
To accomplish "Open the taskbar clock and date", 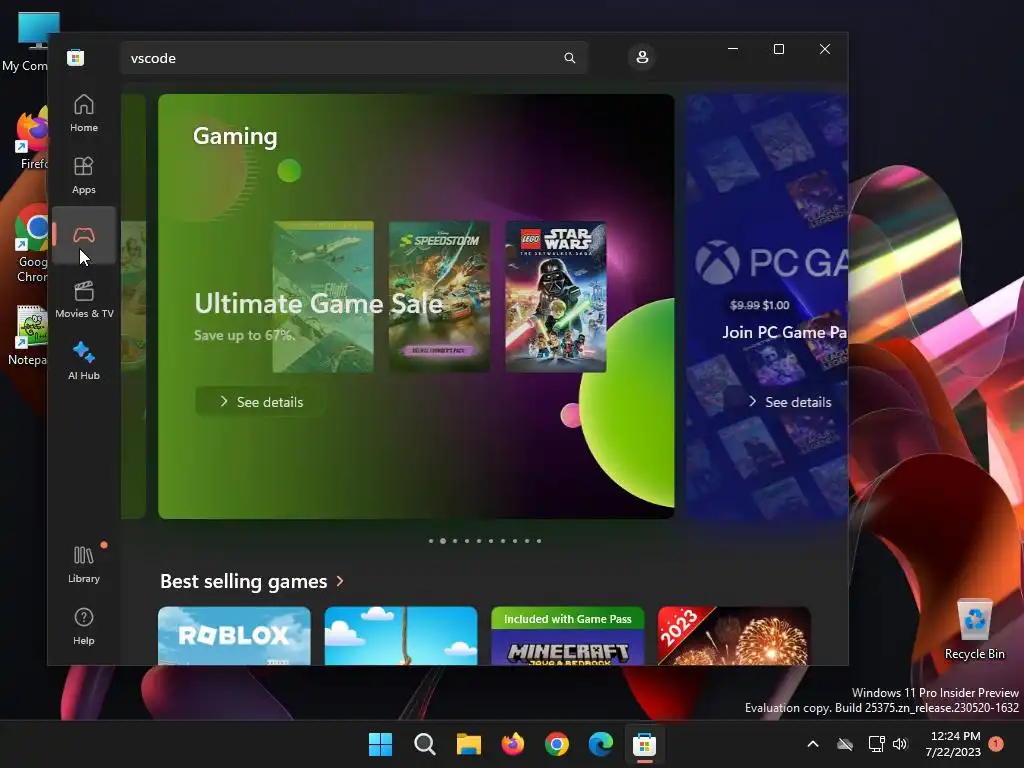I will (953, 744).
